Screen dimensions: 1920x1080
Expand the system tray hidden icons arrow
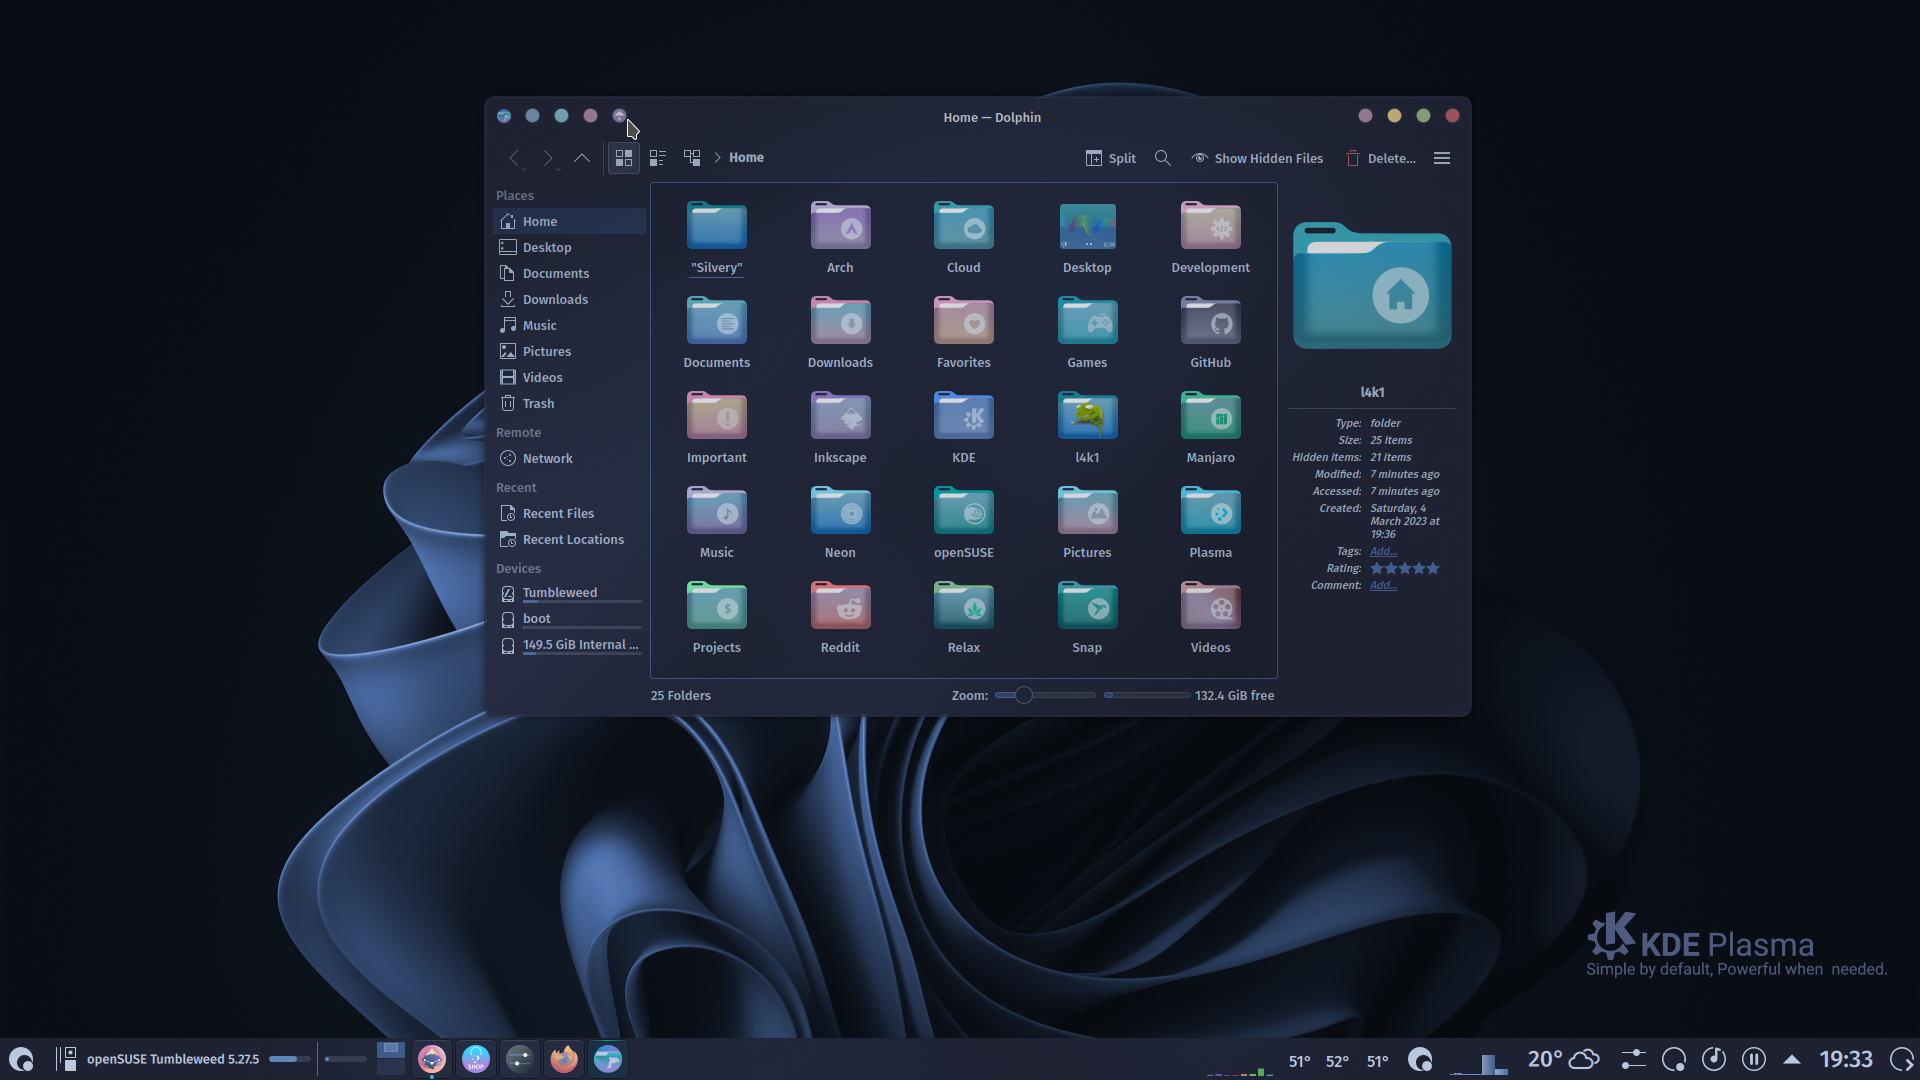point(1791,1059)
